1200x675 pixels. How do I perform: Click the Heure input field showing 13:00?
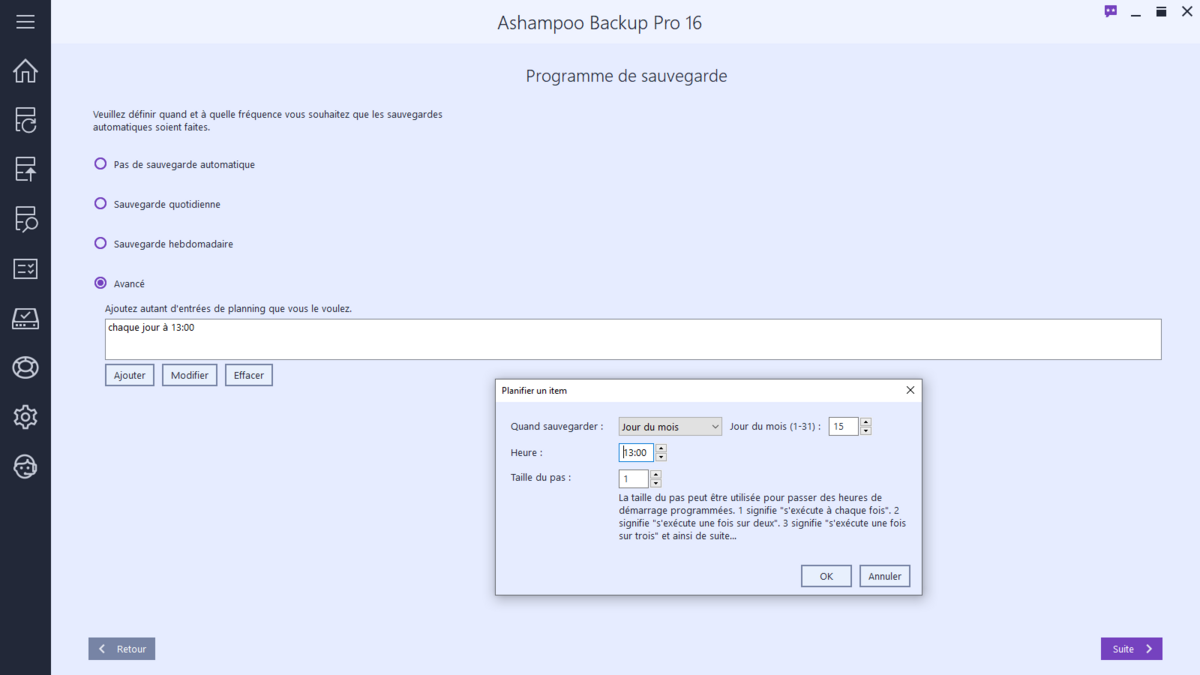tap(636, 453)
